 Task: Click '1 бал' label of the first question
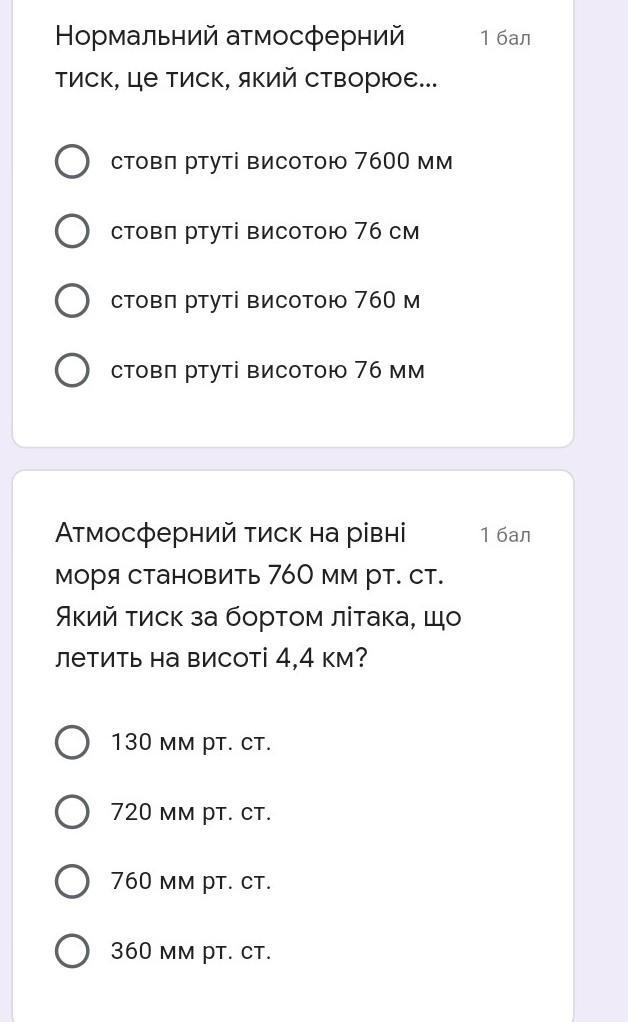[505, 38]
